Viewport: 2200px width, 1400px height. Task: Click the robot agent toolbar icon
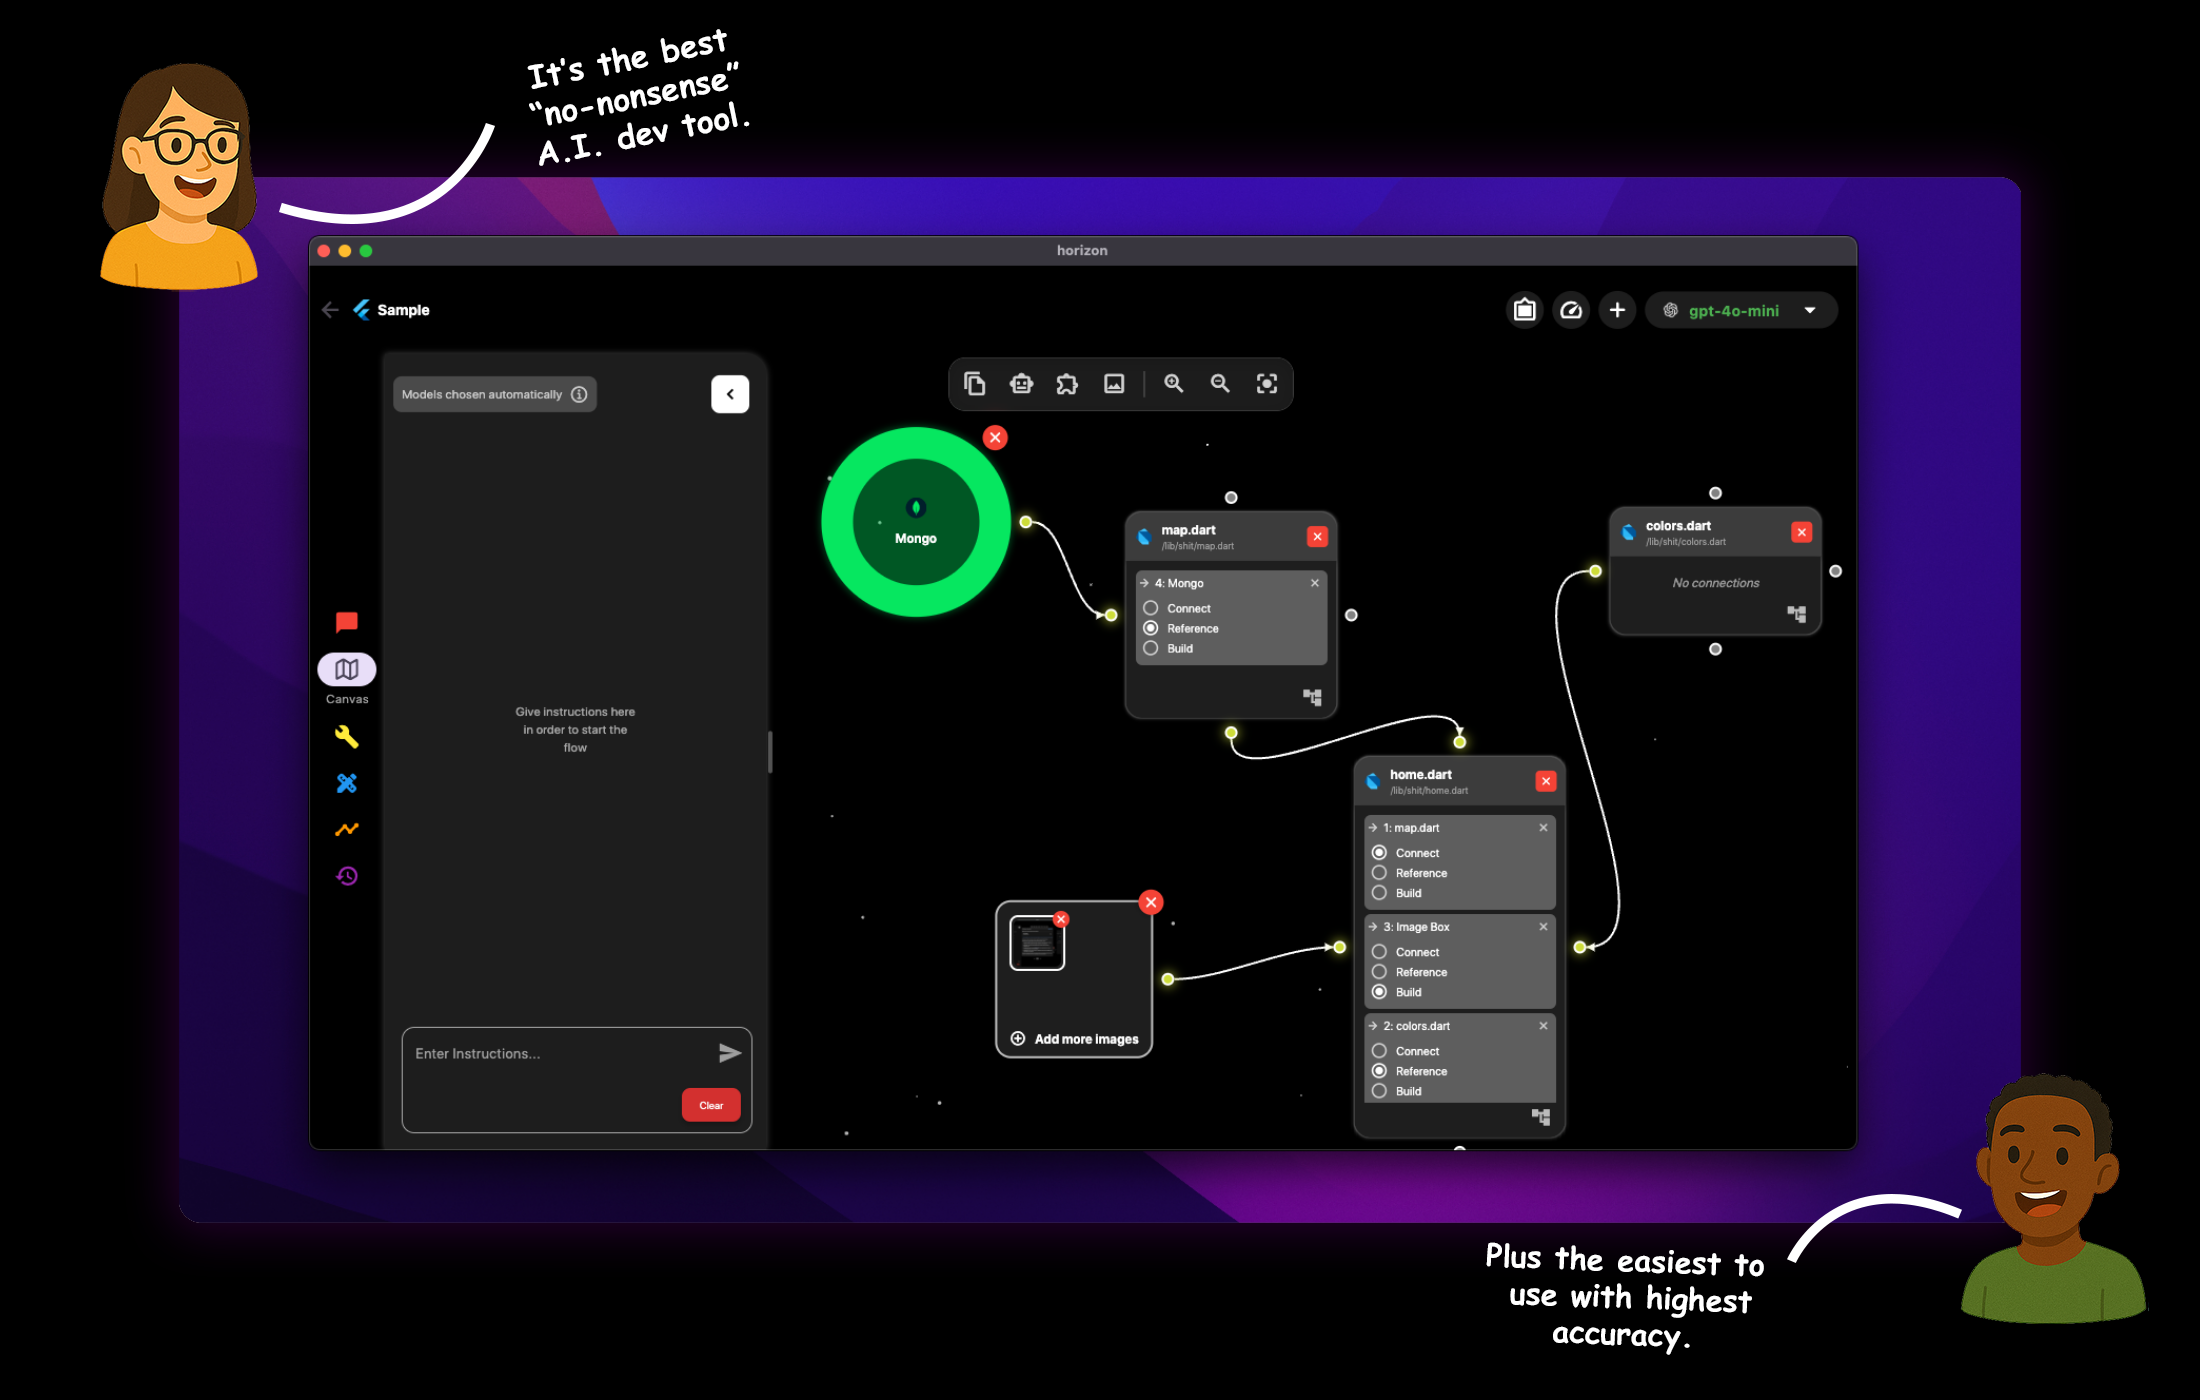click(x=1021, y=384)
